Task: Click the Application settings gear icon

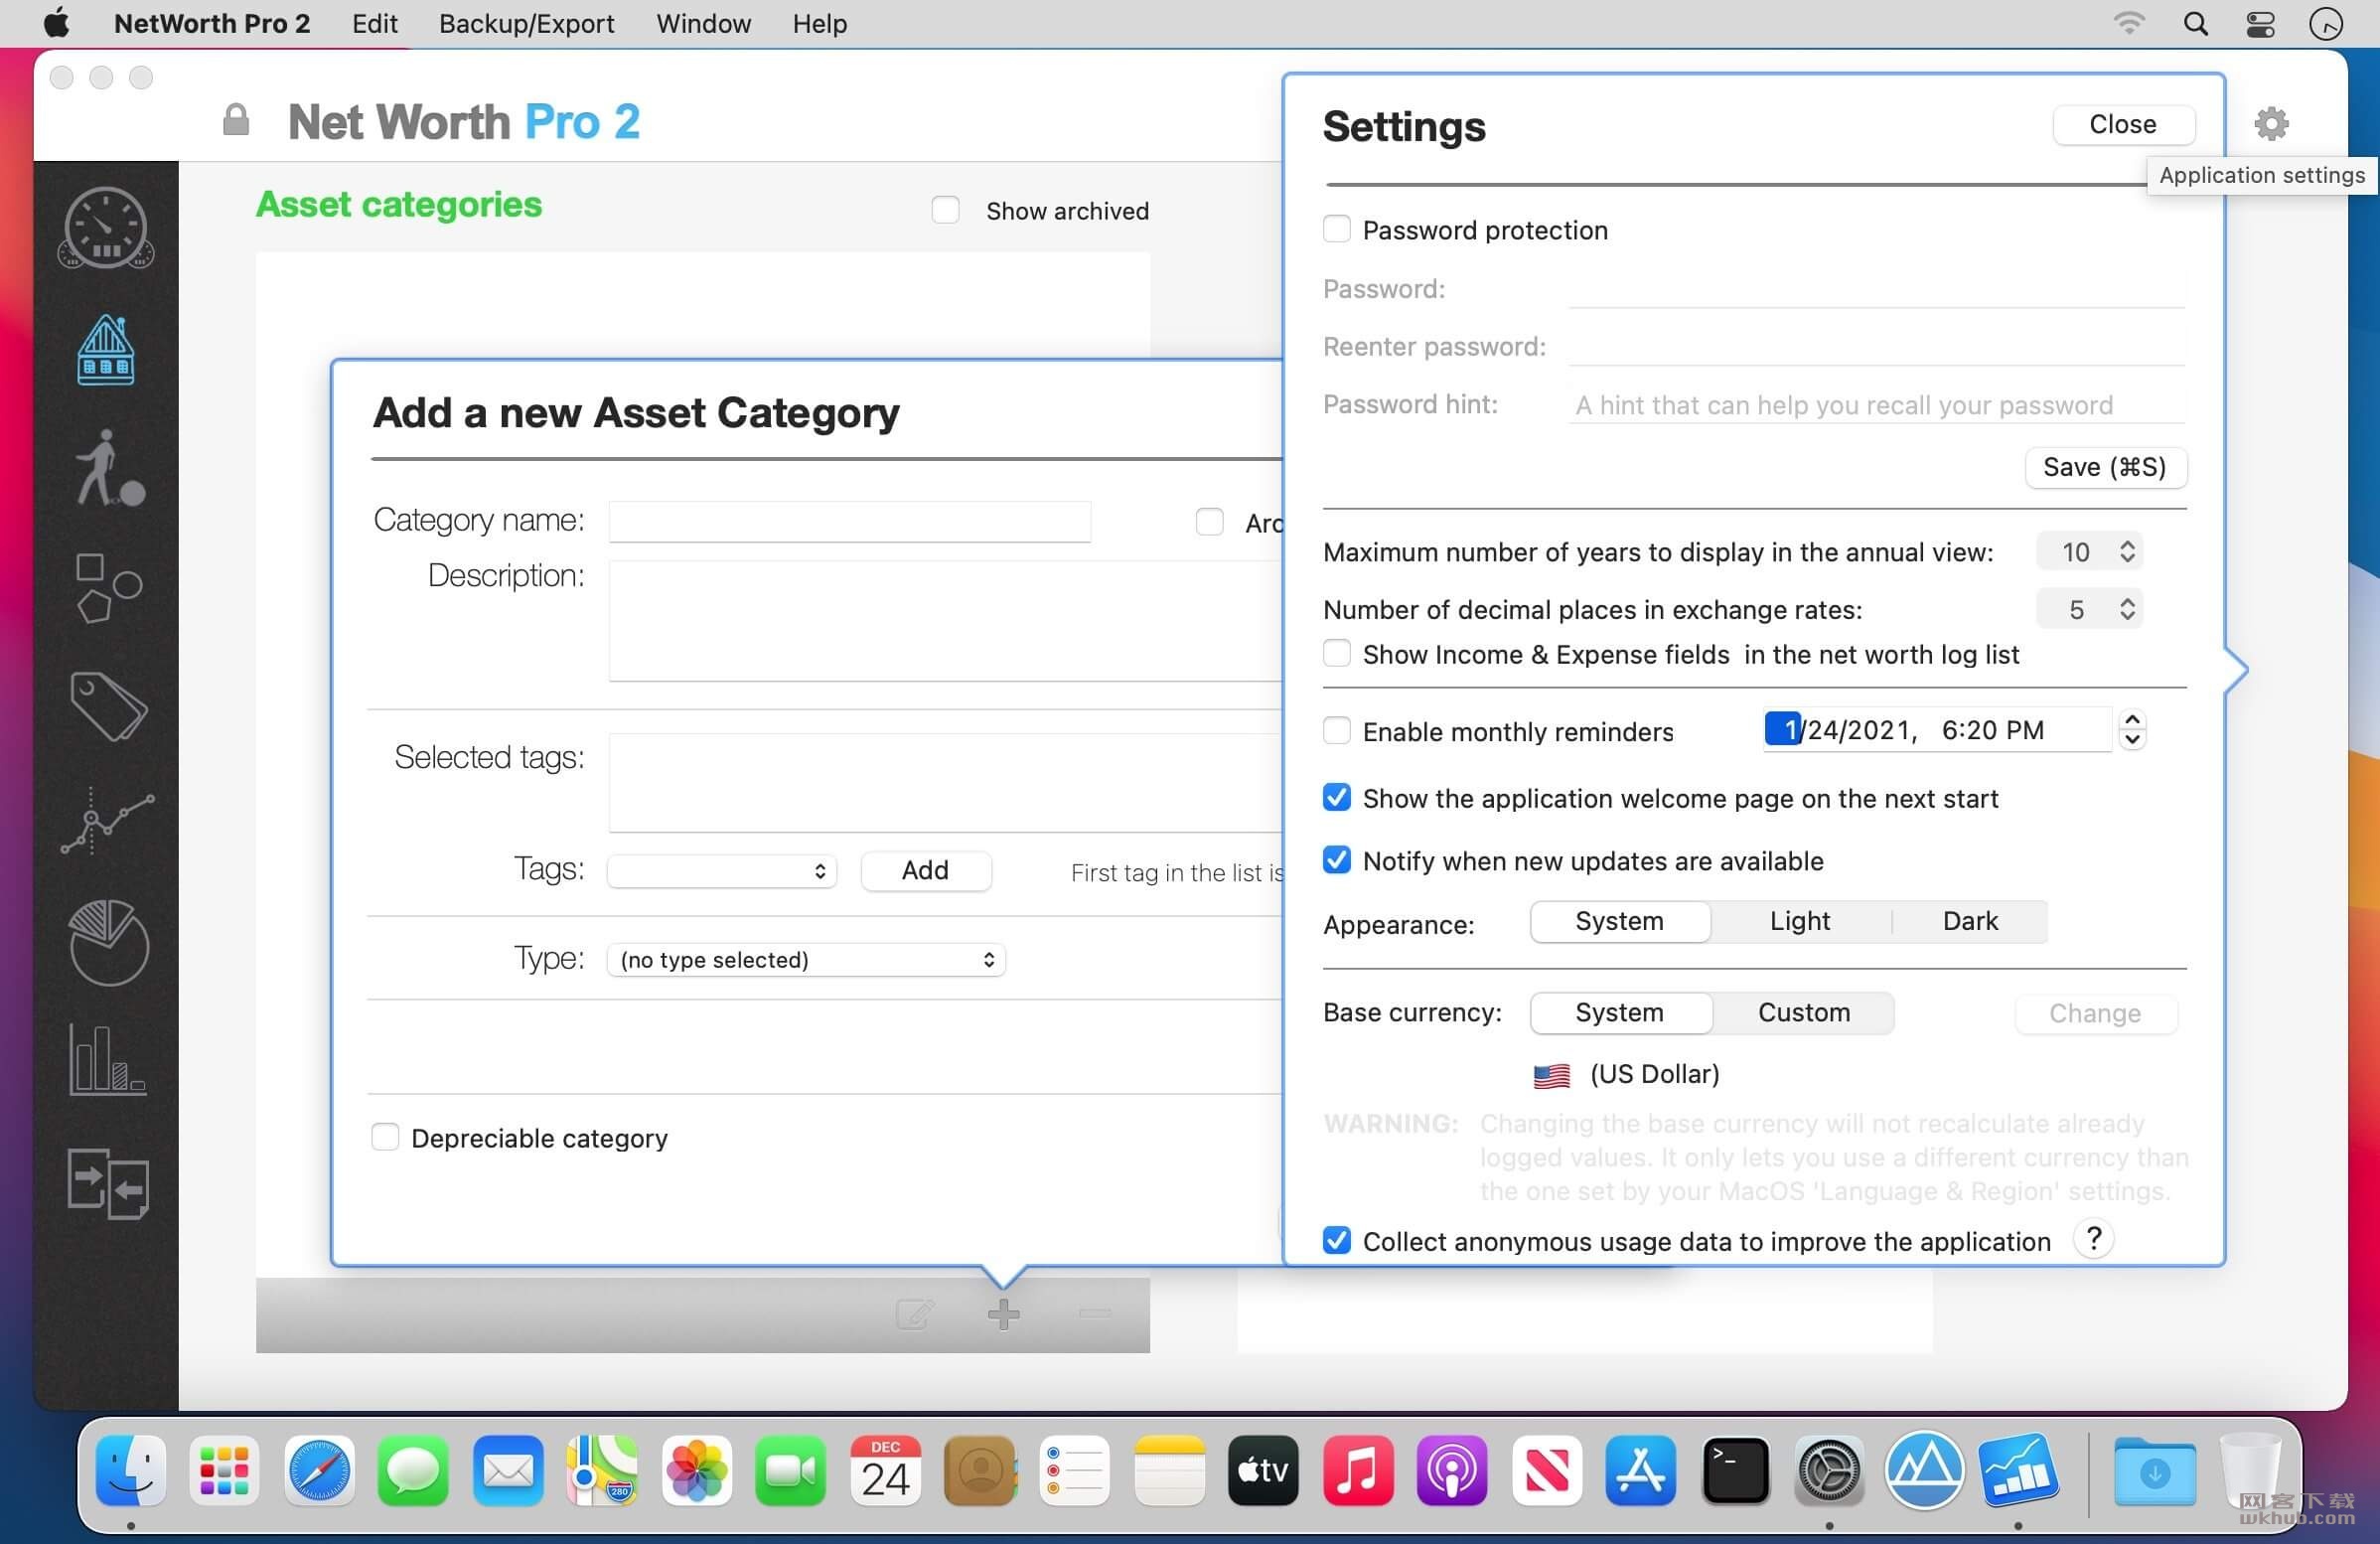Action: pyautogui.click(x=2271, y=123)
